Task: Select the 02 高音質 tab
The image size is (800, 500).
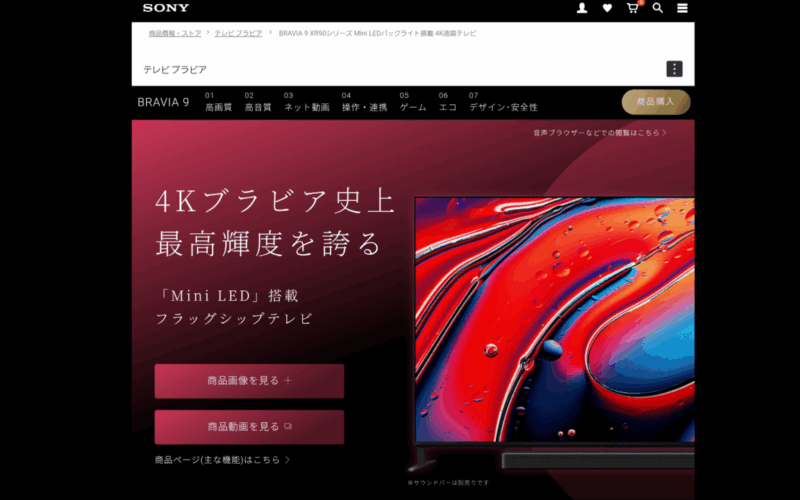Action: pos(258,102)
